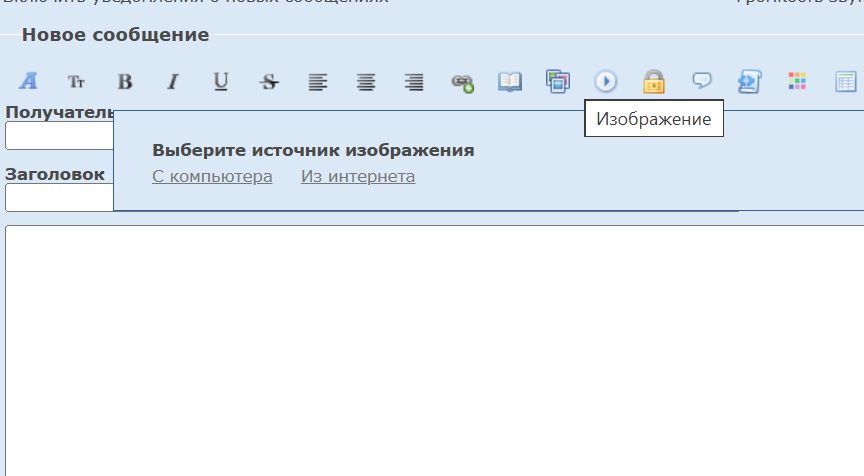The height and width of the screenshot is (476, 864).
Task: Open the font style icon
Action: pyautogui.click(x=28, y=82)
